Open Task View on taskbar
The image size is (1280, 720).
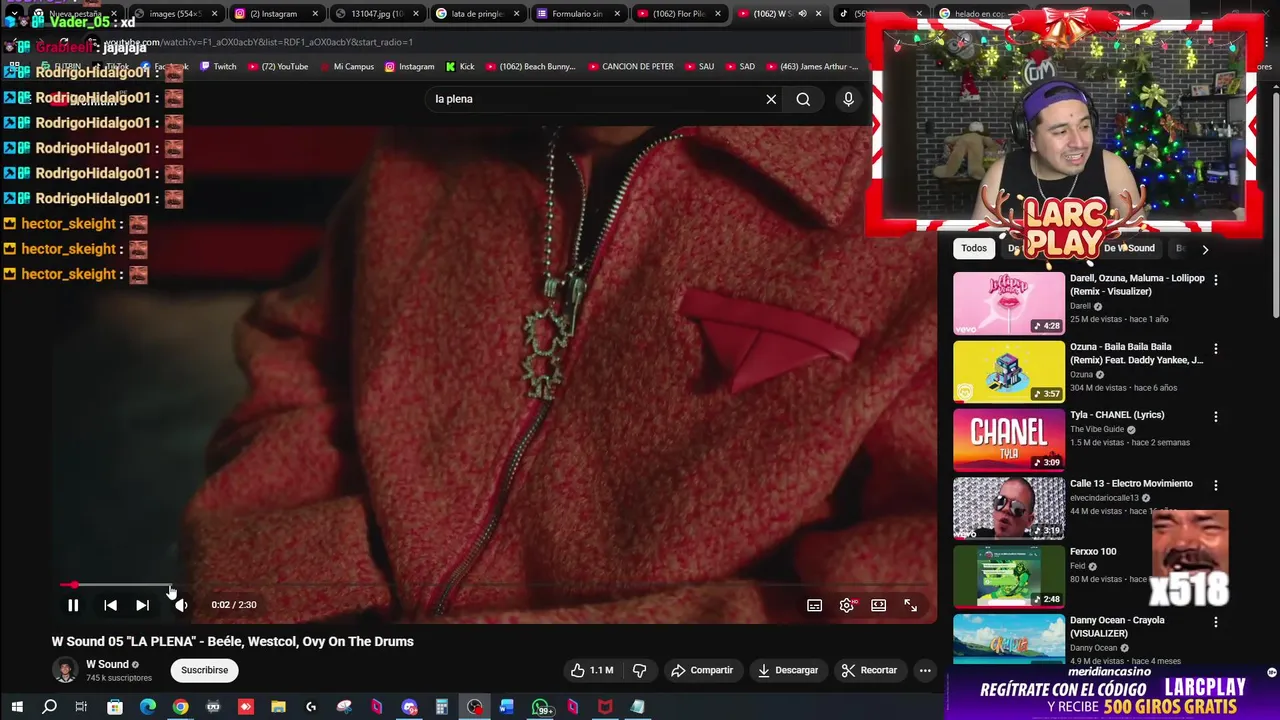[x=81, y=707]
